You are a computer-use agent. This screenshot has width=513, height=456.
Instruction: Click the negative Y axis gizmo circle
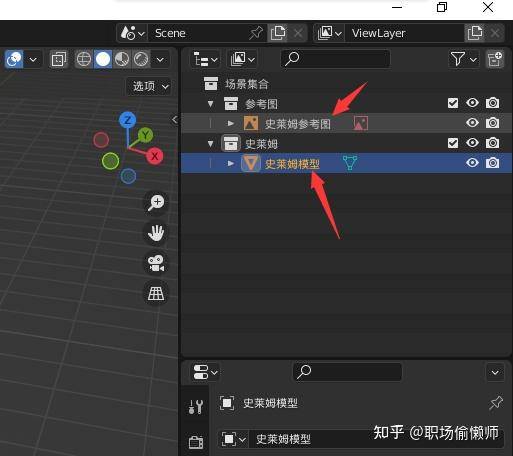point(110,161)
